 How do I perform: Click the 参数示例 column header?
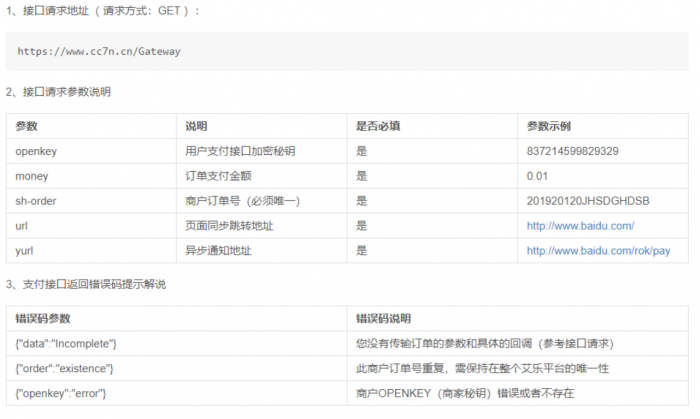[x=549, y=127]
